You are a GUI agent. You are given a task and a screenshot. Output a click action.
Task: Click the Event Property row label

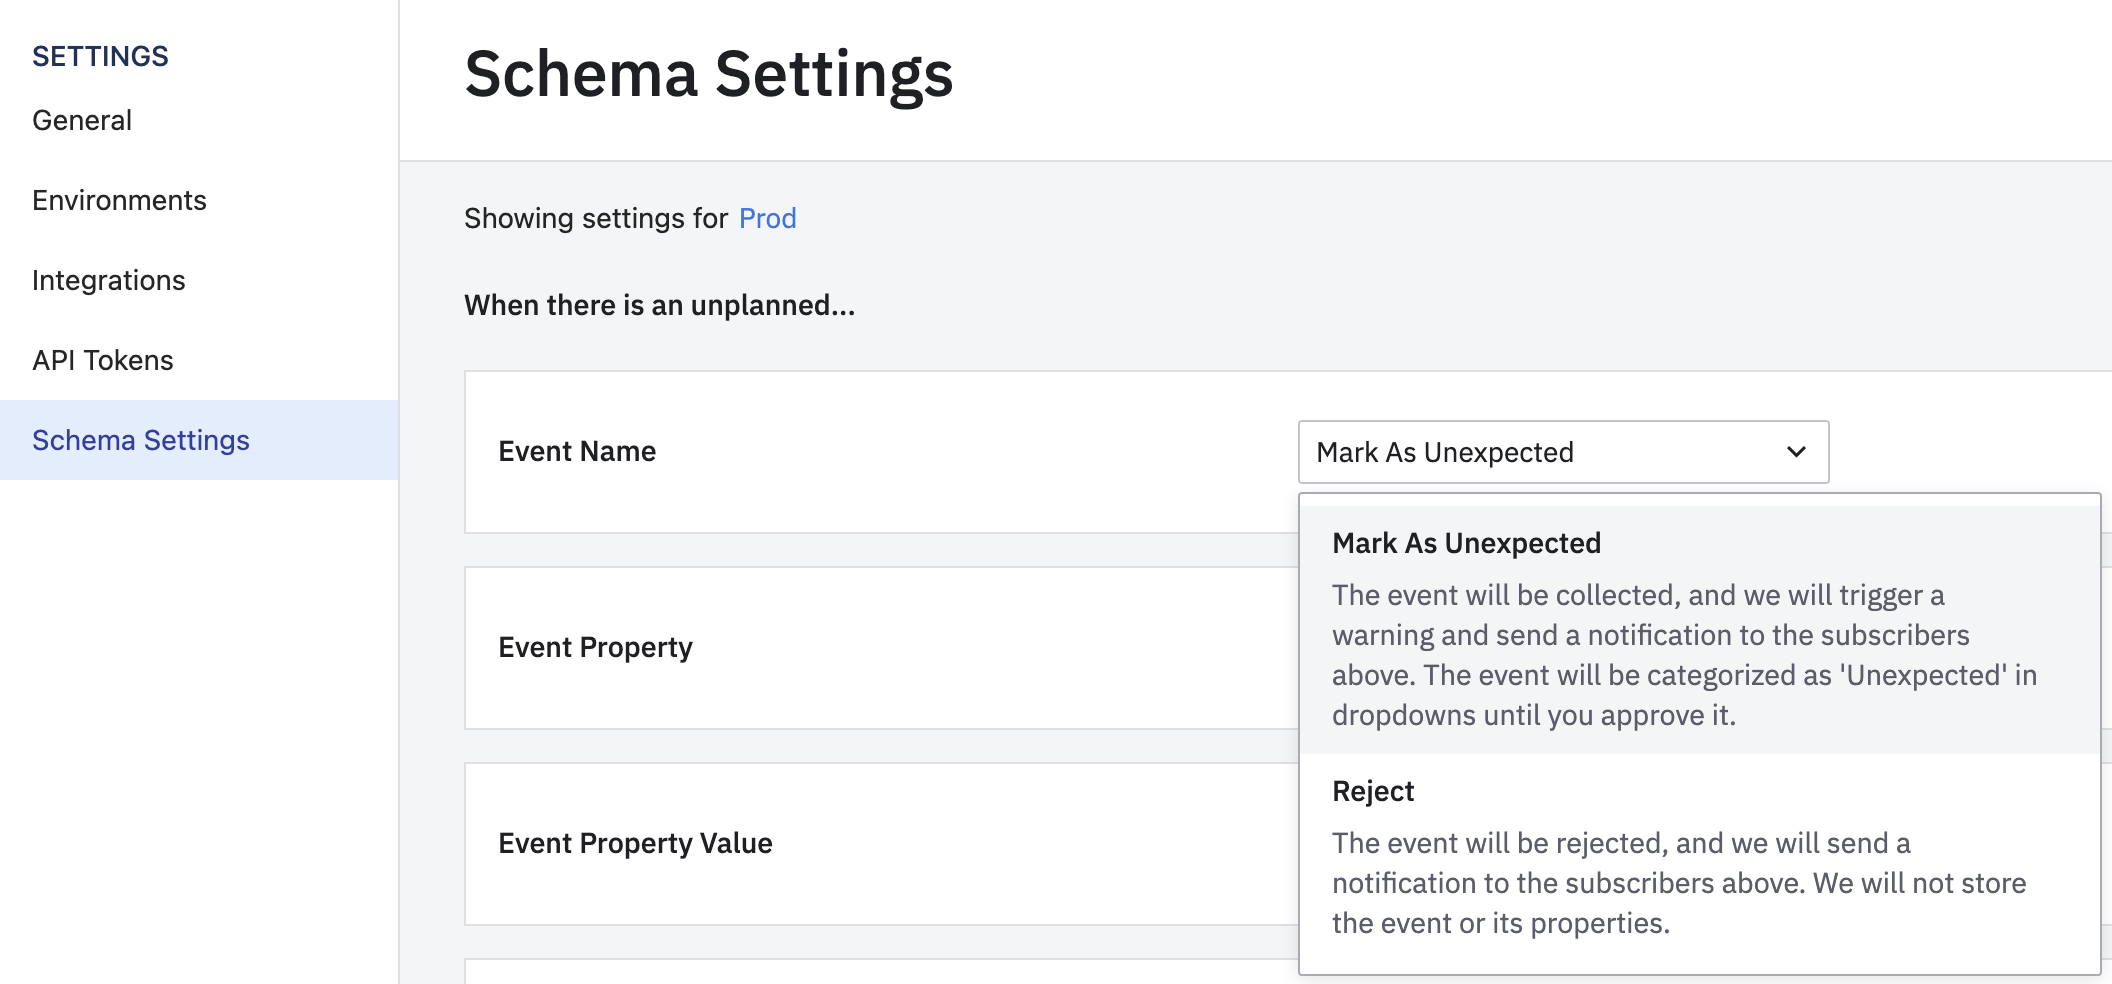(x=595, y=648)
